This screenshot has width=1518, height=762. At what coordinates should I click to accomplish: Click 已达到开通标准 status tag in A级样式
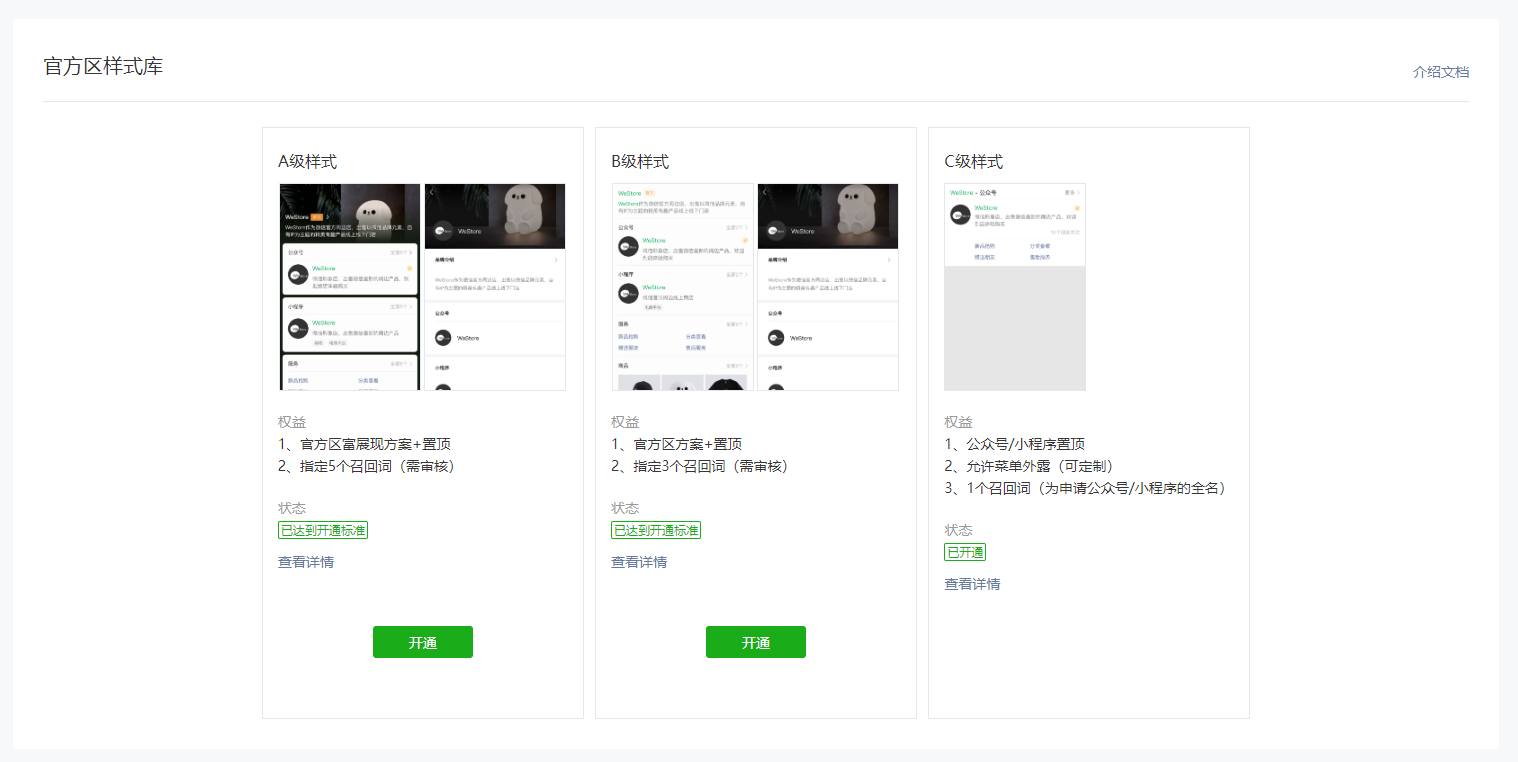(323, 530)
